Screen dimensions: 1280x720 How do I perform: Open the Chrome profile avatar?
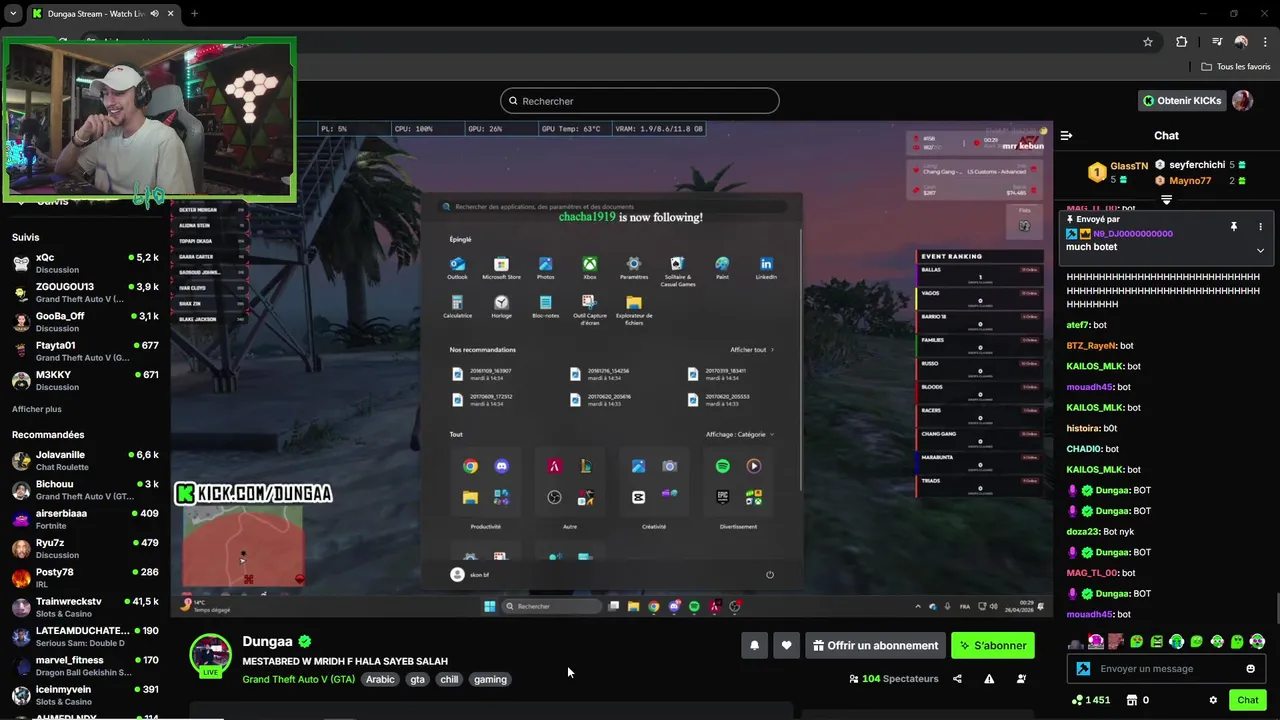point(1241,42)
